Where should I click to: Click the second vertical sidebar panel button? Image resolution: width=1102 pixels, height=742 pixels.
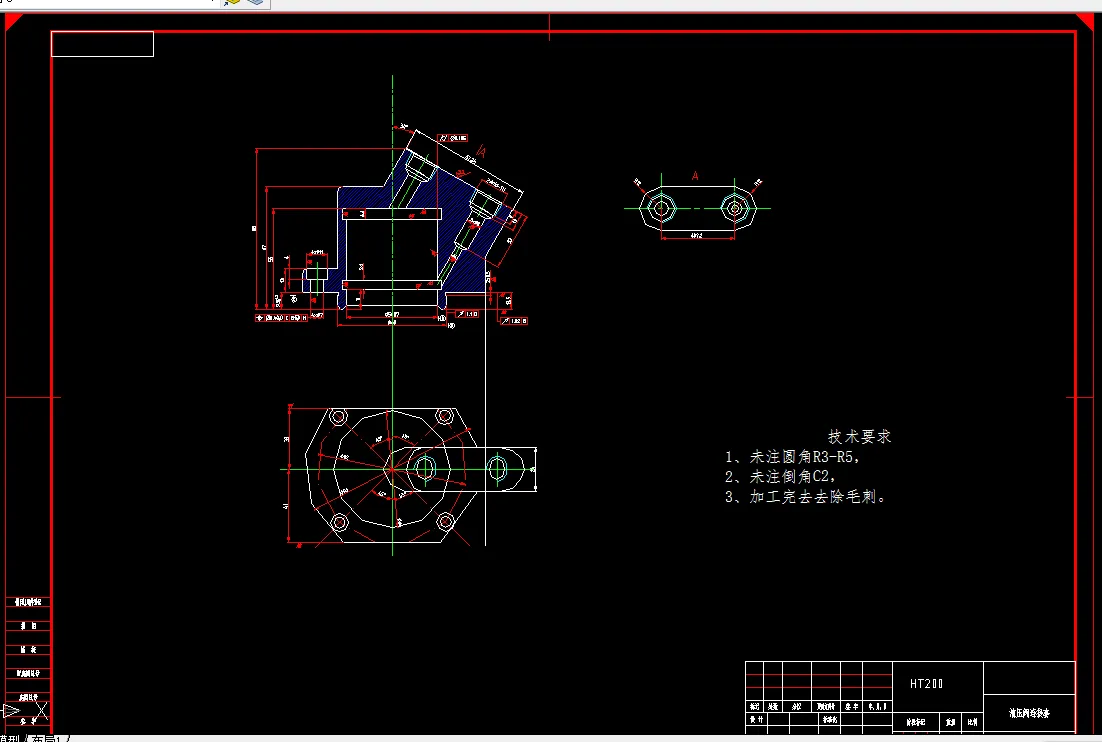point(27,626)
